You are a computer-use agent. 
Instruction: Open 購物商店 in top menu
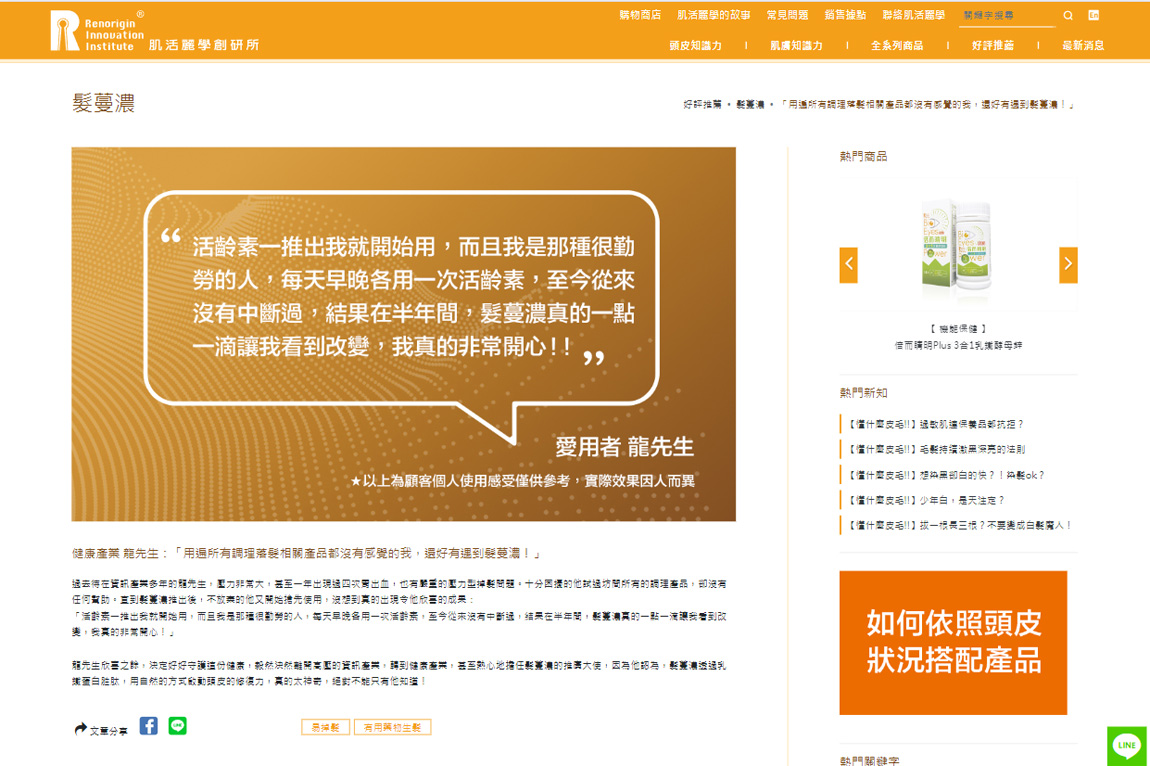[x=640, y=15]
